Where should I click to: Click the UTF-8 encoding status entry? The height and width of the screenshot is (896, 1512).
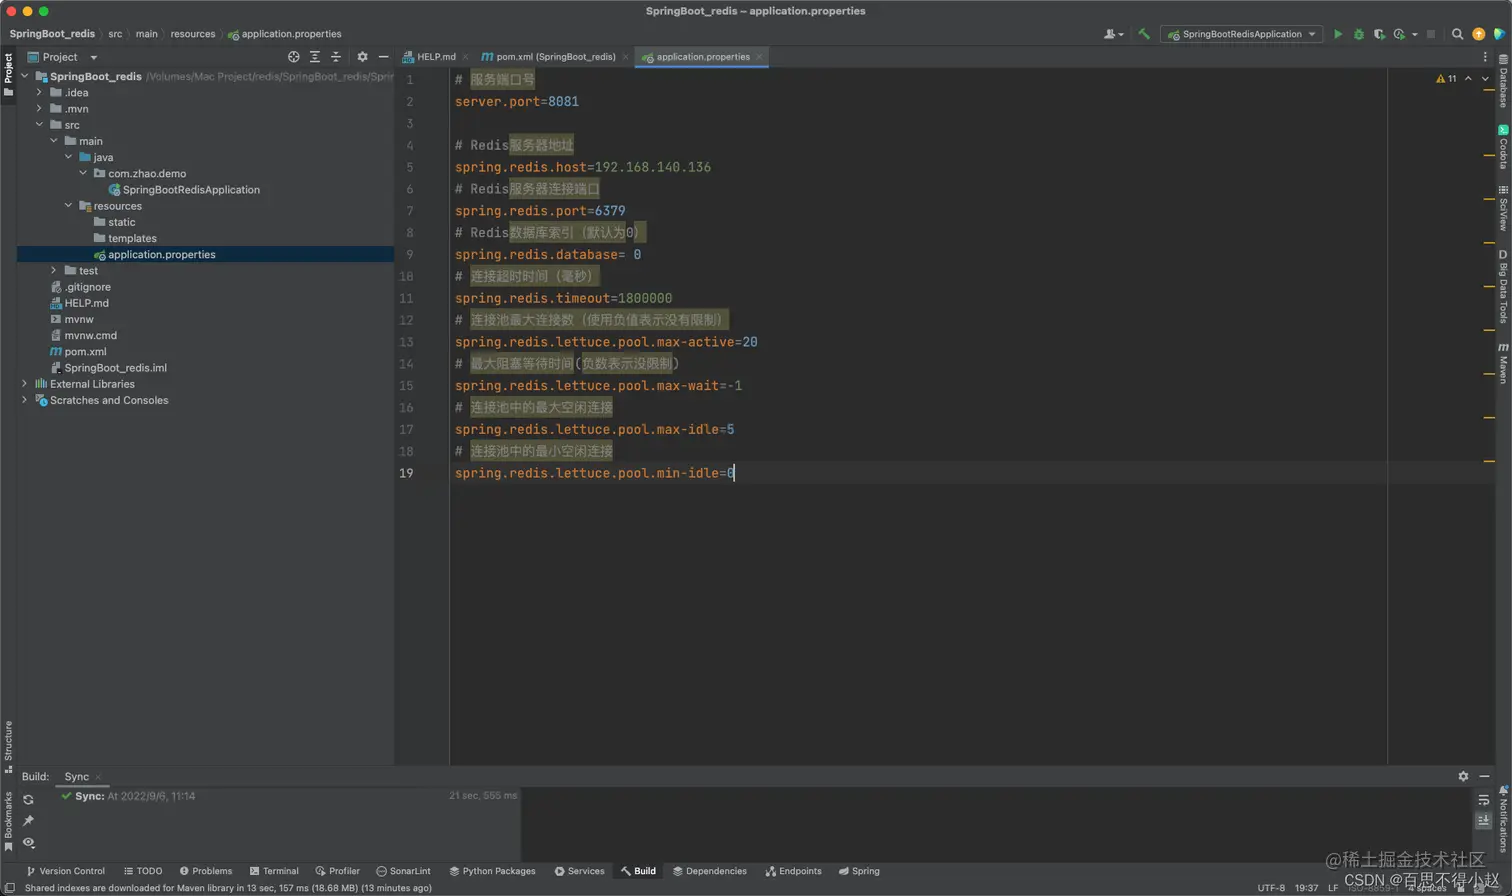coord(1271,888)
